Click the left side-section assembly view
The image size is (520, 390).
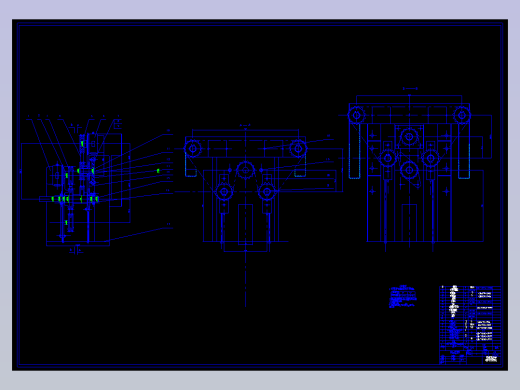point(76,185)
